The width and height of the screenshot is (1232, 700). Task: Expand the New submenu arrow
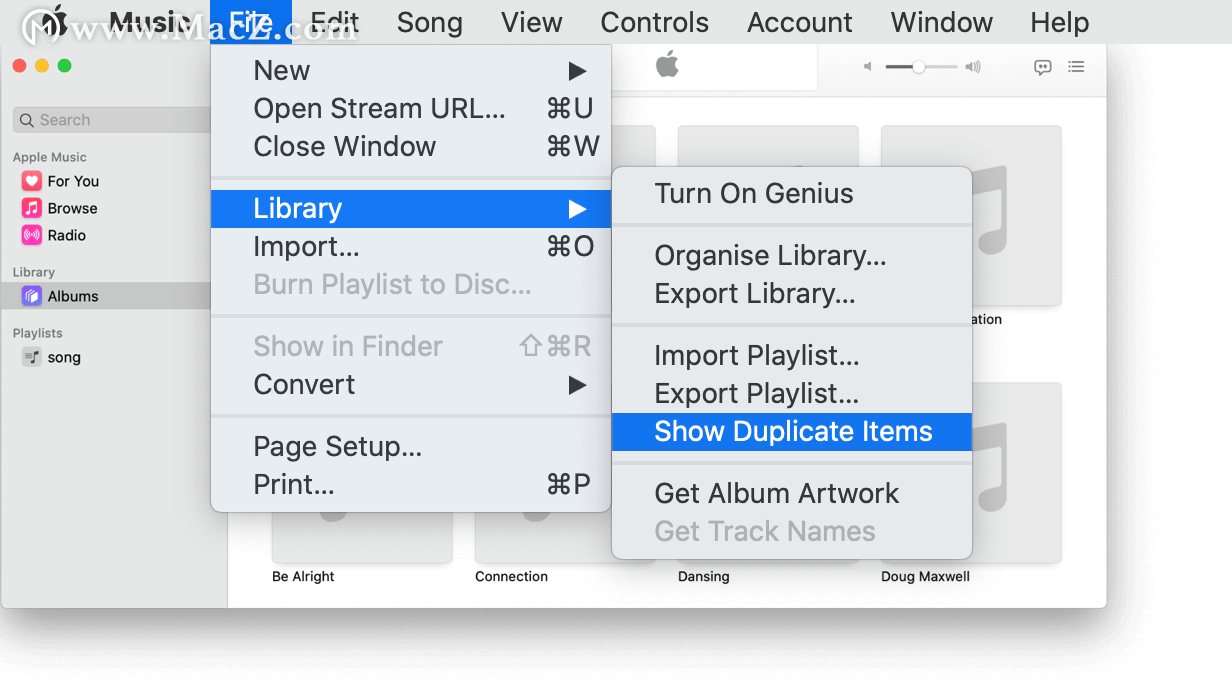tap(577, 71)
